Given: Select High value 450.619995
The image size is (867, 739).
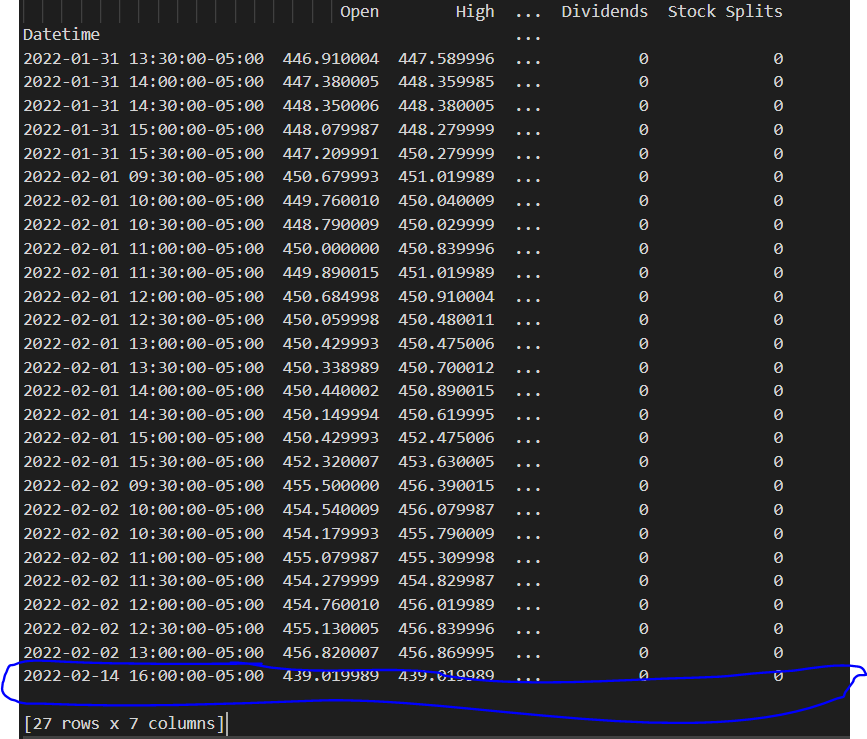Looking at the screenshot, I should pyautogui.click(x=446, y=415).
